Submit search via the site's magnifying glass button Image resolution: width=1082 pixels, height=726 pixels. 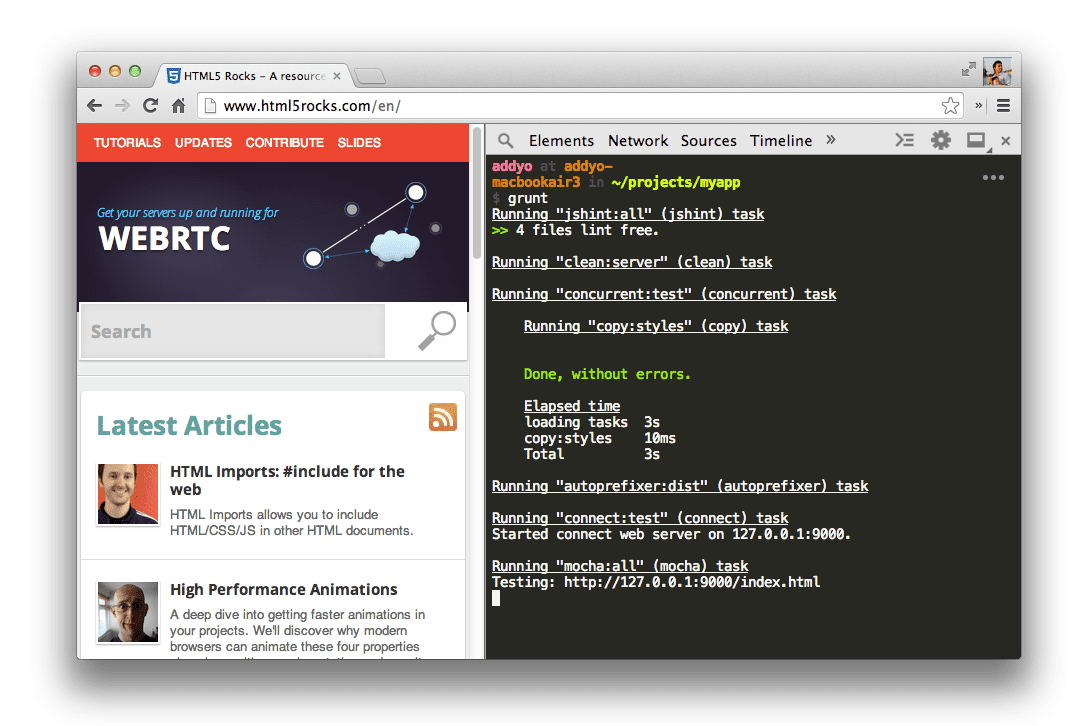437,331
